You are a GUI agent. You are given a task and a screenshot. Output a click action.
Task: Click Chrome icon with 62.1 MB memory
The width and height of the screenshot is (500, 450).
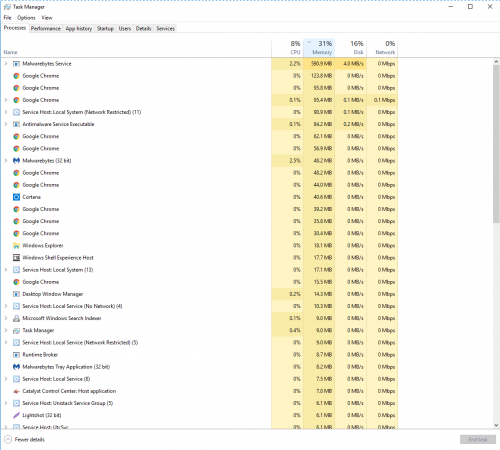tap(16, 136)
